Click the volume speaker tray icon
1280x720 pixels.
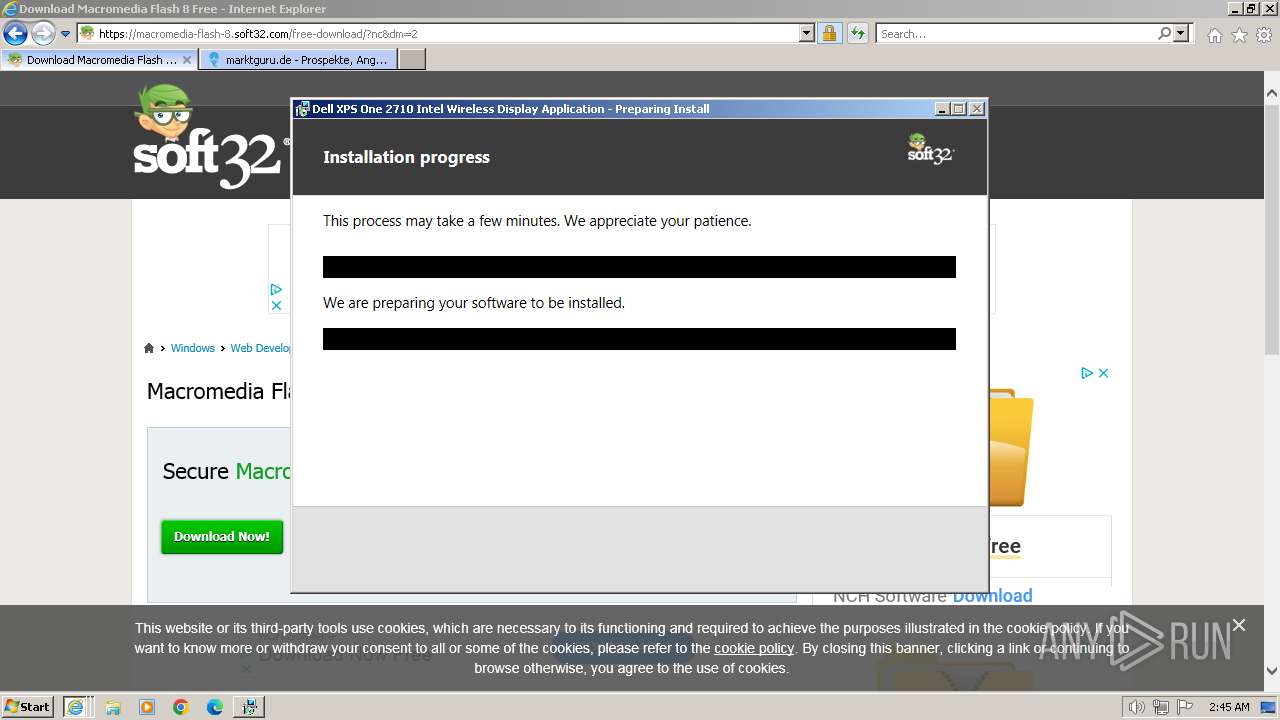click(x=1137, y=707)
